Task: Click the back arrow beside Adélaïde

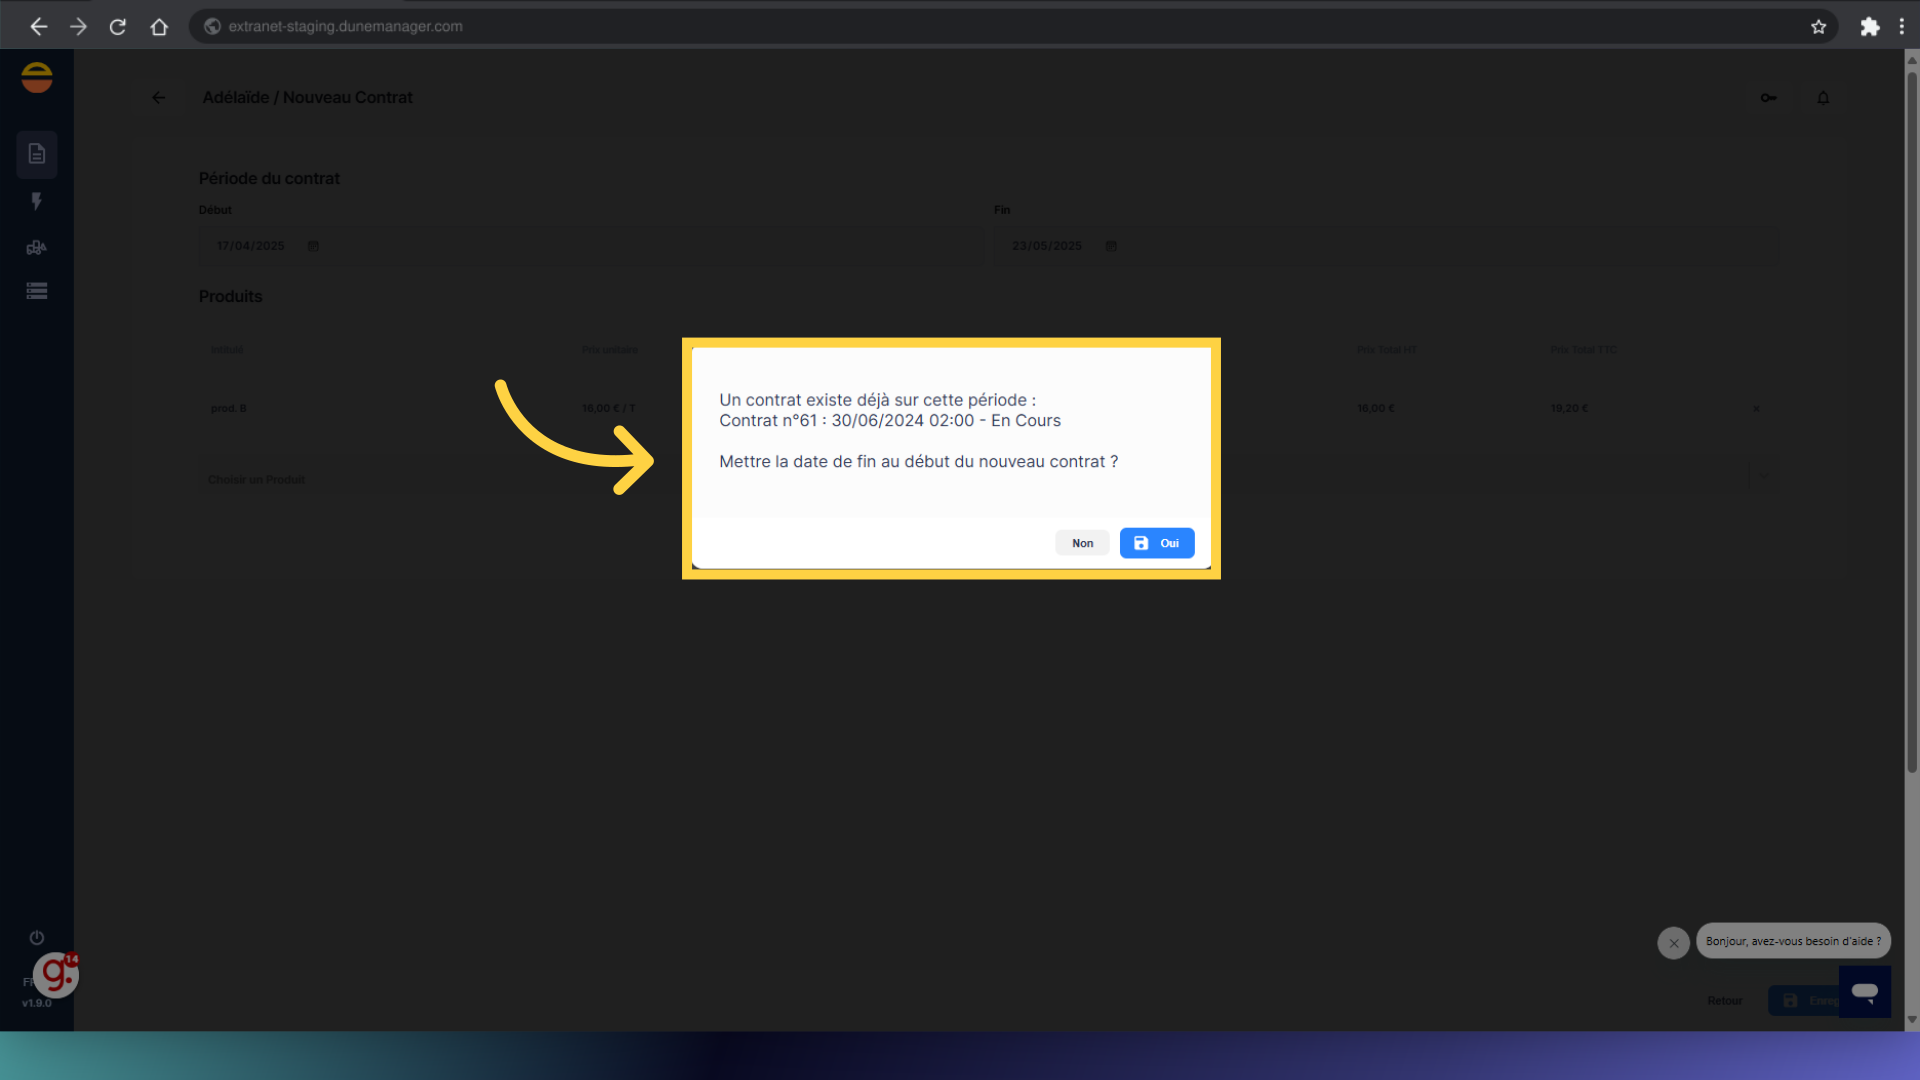Action: coord(158,98)
